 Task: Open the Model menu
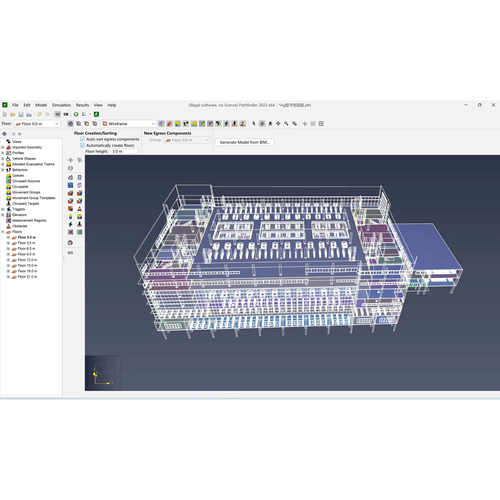tap(41, 105)
